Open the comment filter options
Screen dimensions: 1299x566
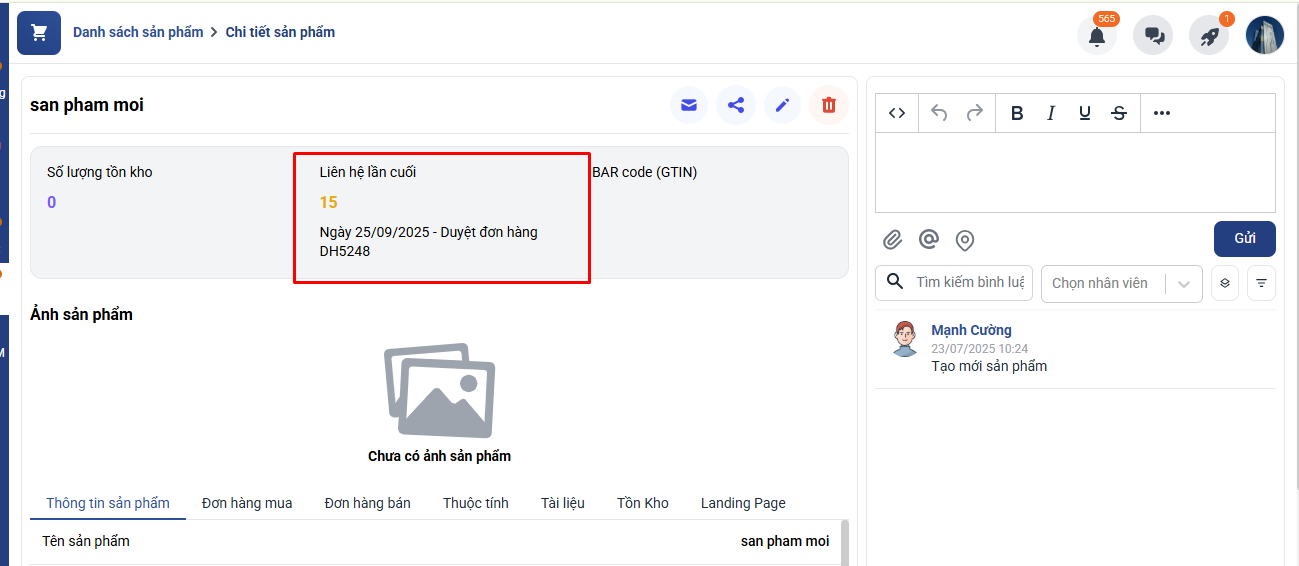tap(1261, 283)
